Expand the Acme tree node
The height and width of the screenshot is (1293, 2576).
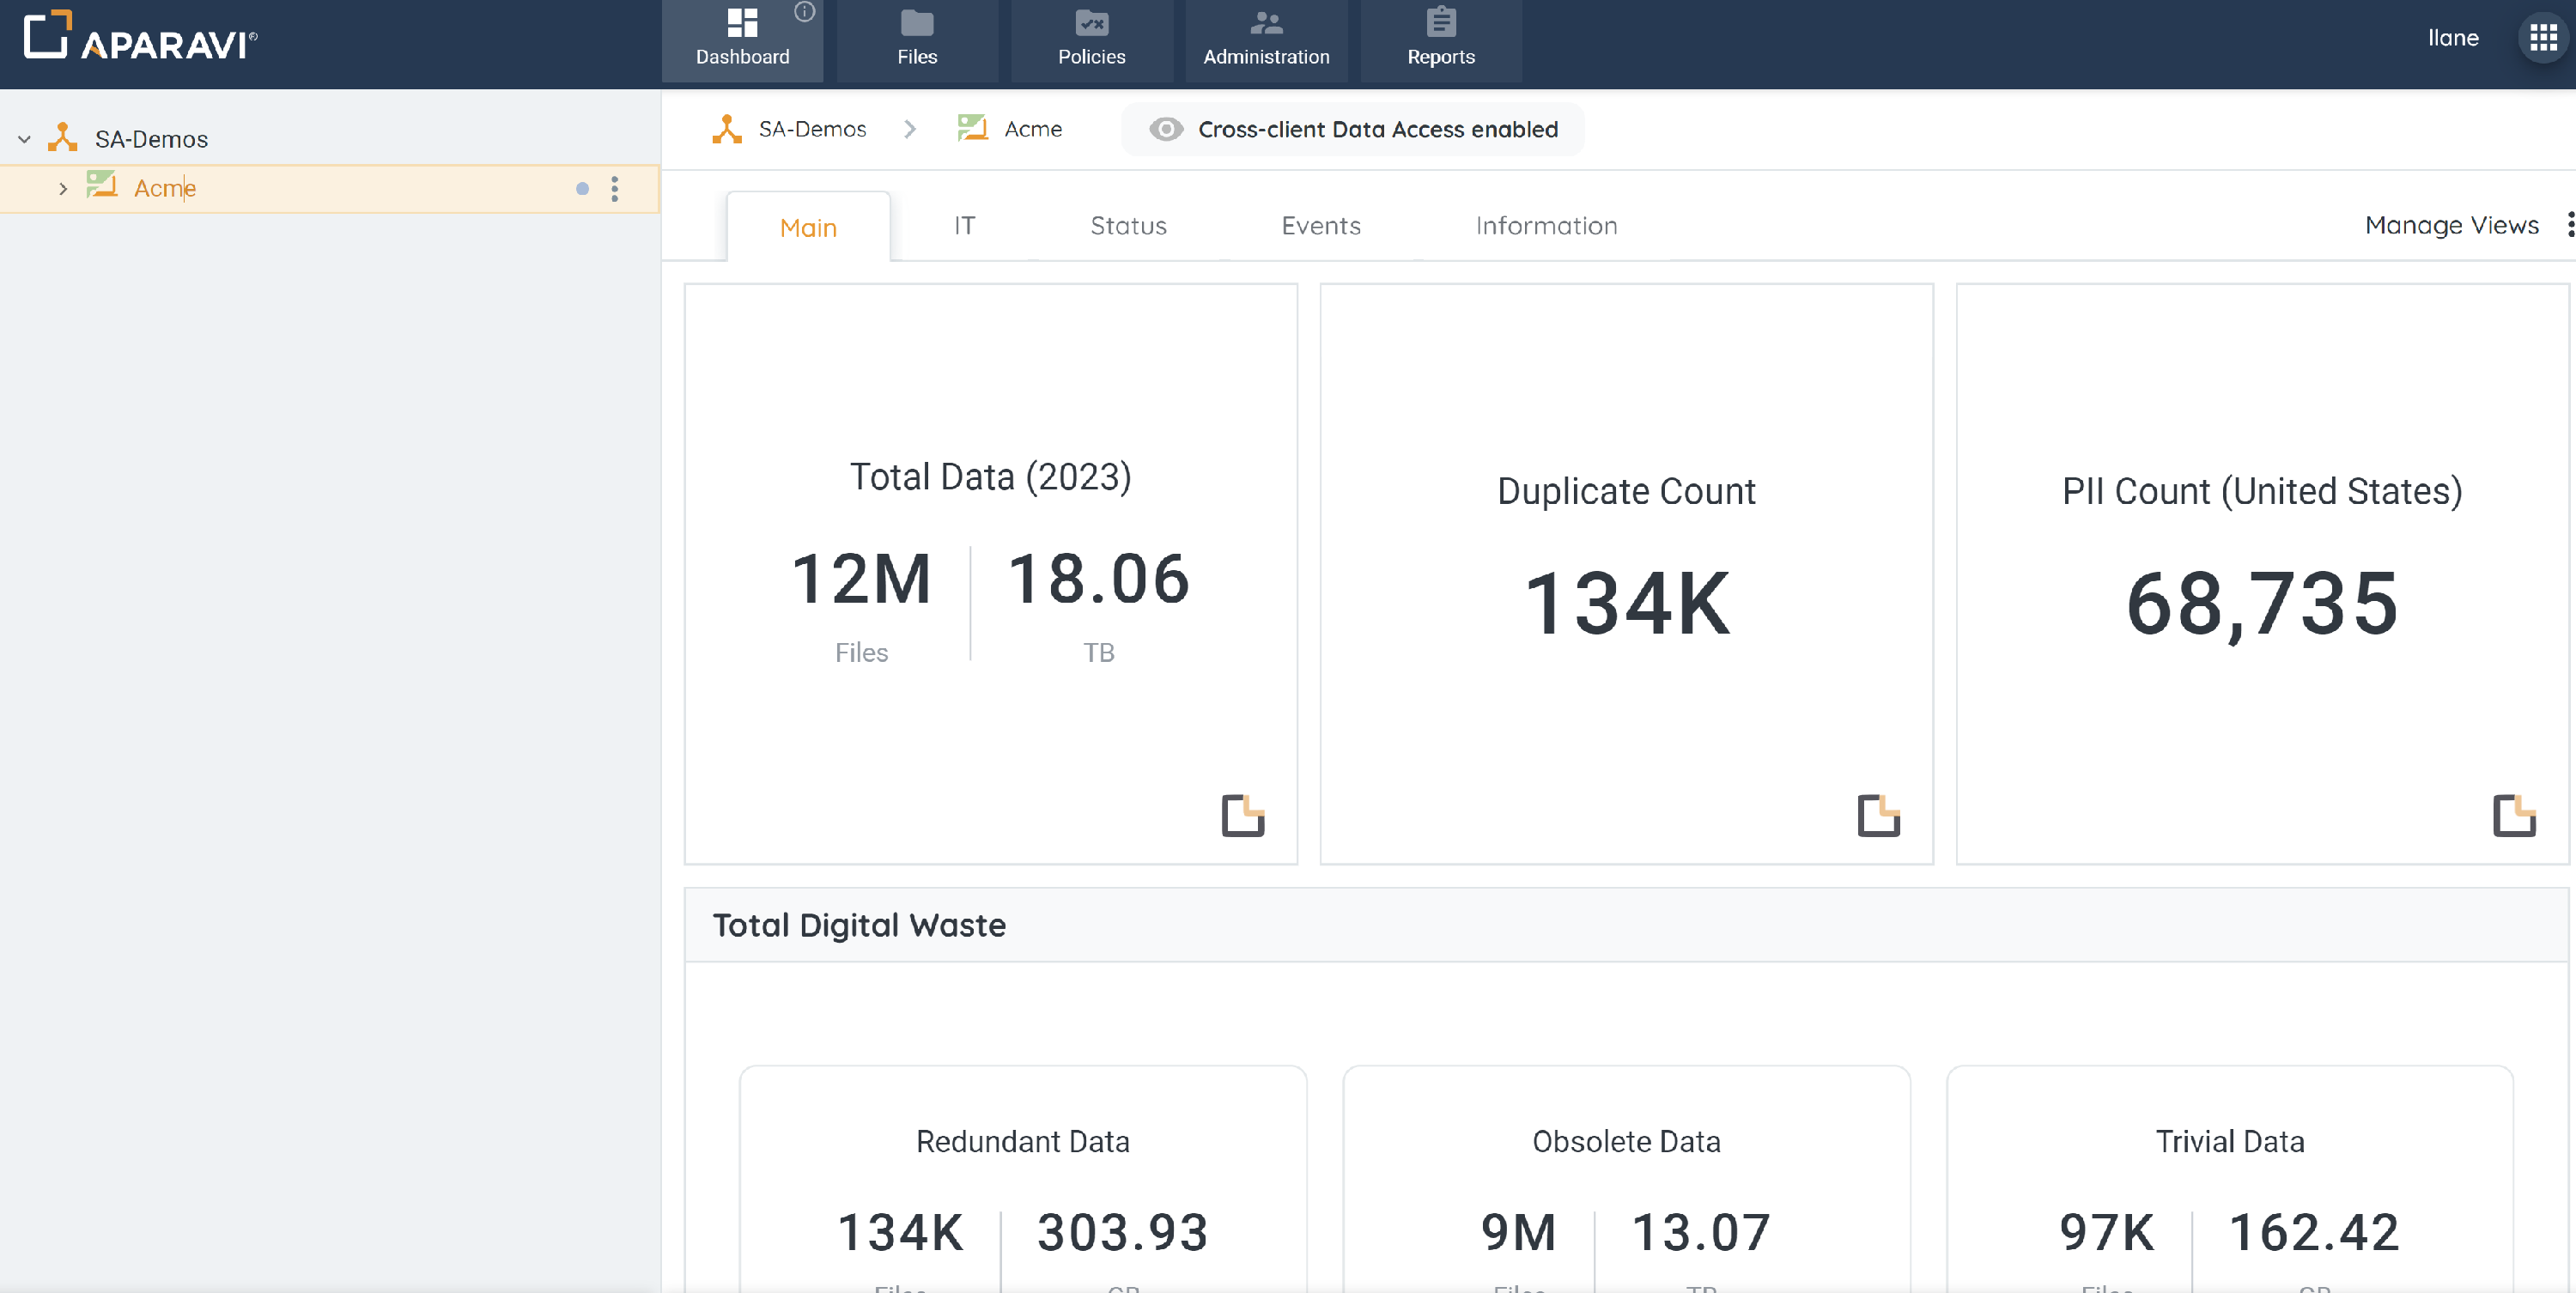[x=63, y=188]
